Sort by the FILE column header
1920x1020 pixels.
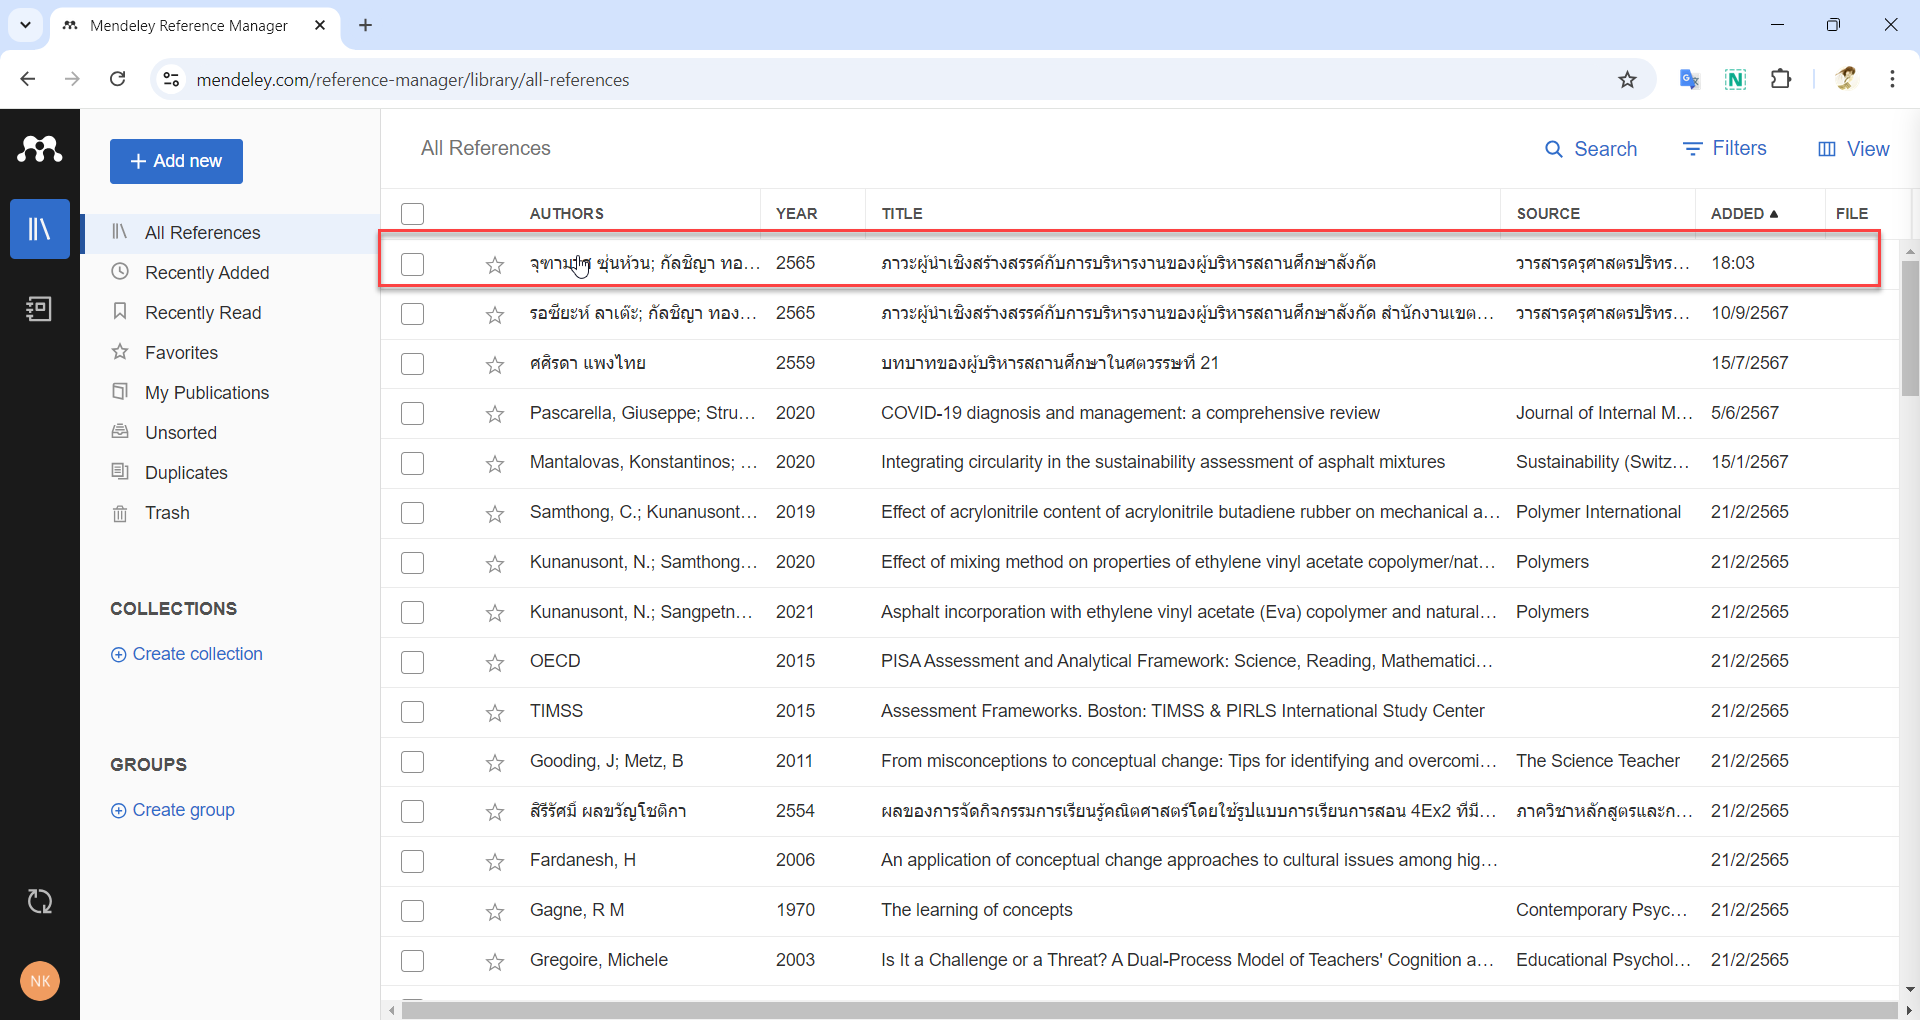point(1852,213)
